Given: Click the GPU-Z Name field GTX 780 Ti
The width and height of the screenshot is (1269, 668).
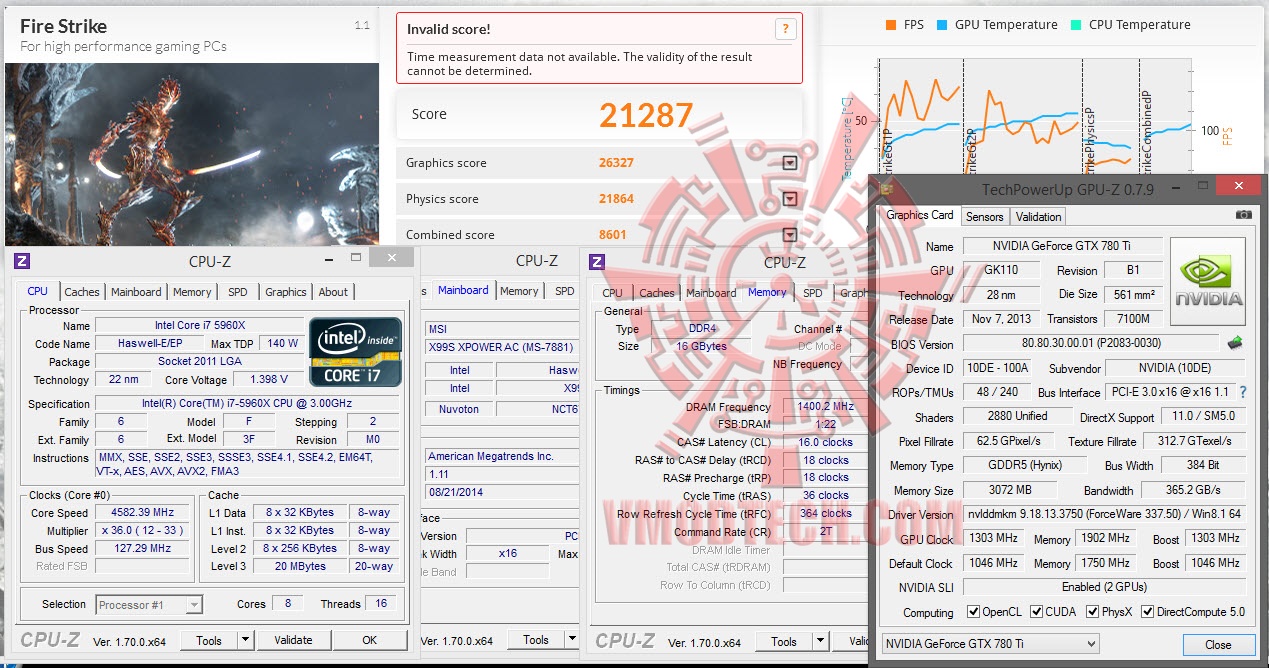Looking at the screenshot, I should point(1062,246).
